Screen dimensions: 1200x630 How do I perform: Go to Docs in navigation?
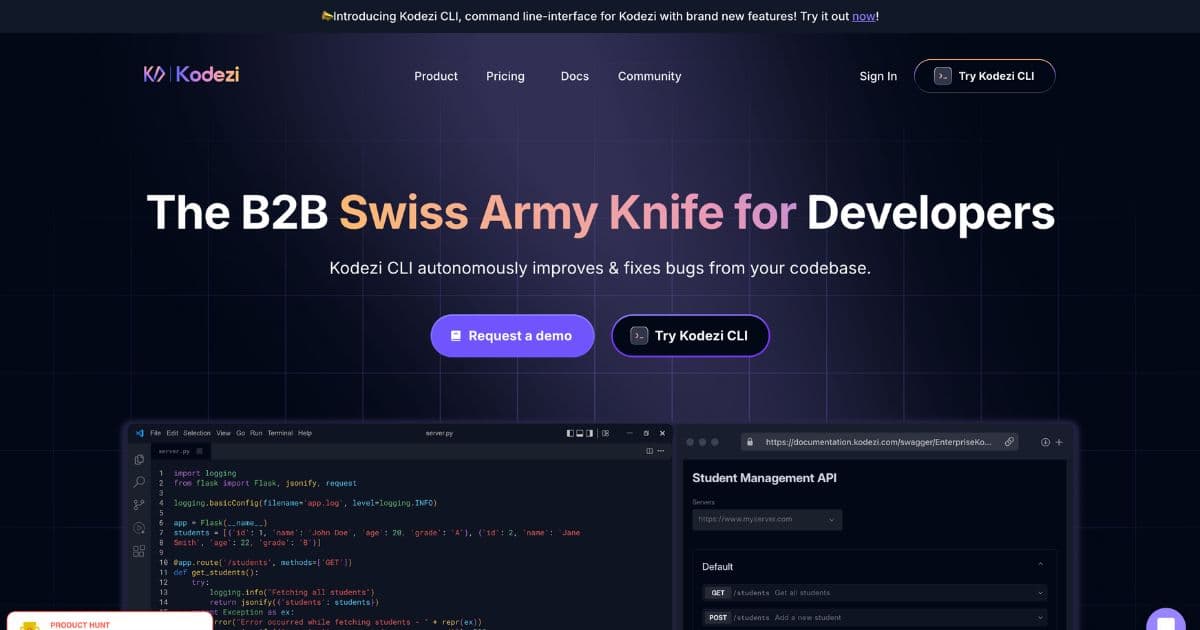(x=575, y=76)
